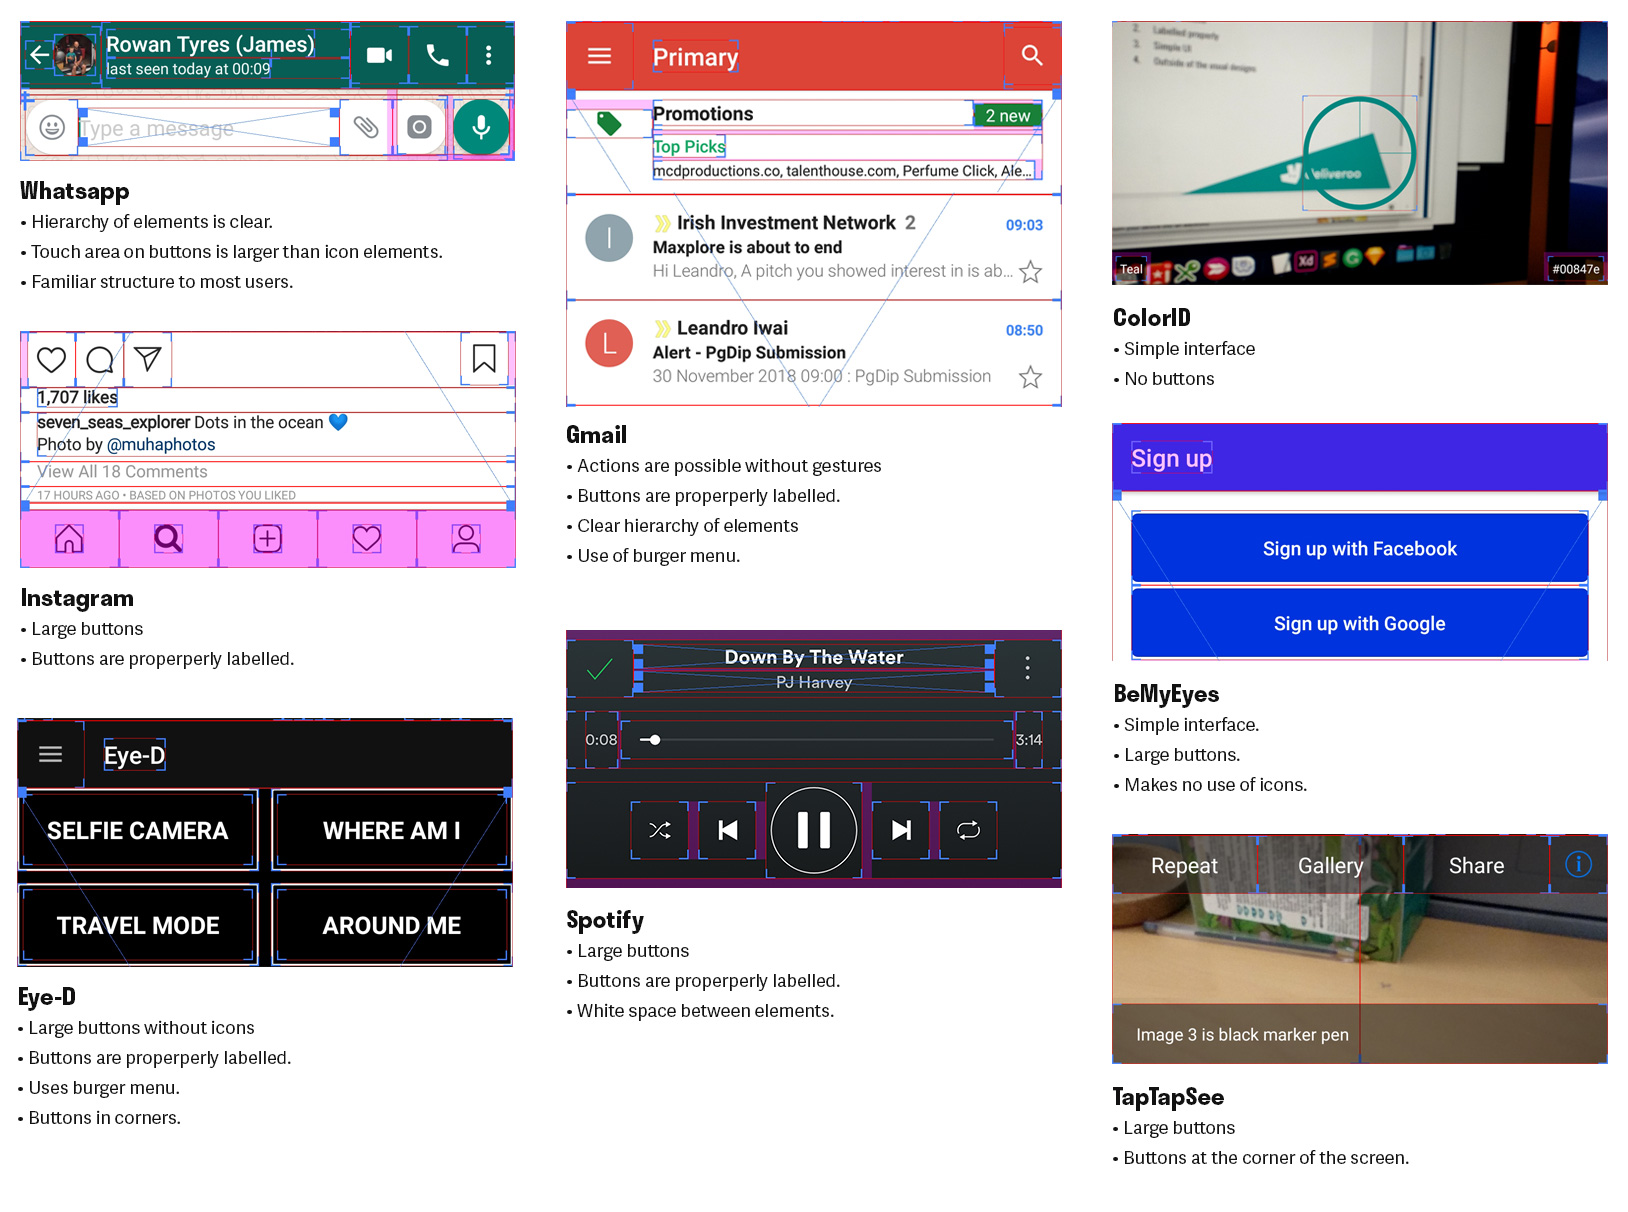Select the Irish Investment Network sender avatar
The width and height of the screenshot is (1628, 1212).
[x=609, y=238]
